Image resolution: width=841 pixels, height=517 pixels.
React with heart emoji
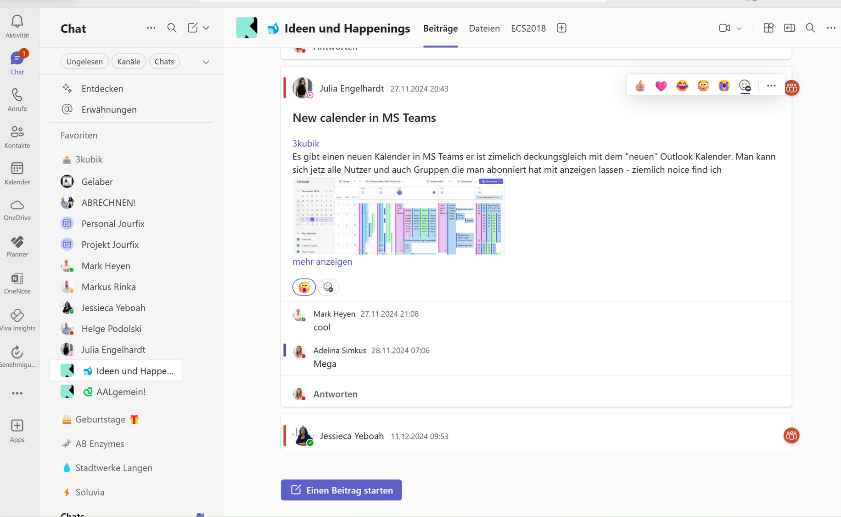tap(661, 86)
